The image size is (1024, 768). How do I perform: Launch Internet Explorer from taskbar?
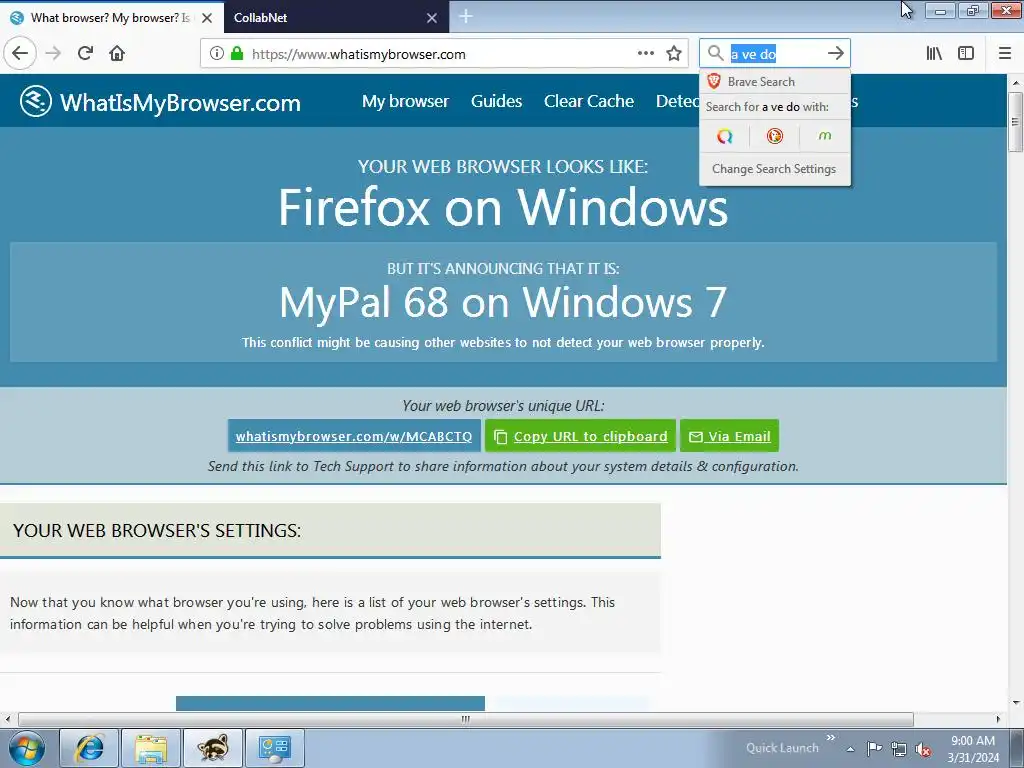89,748
